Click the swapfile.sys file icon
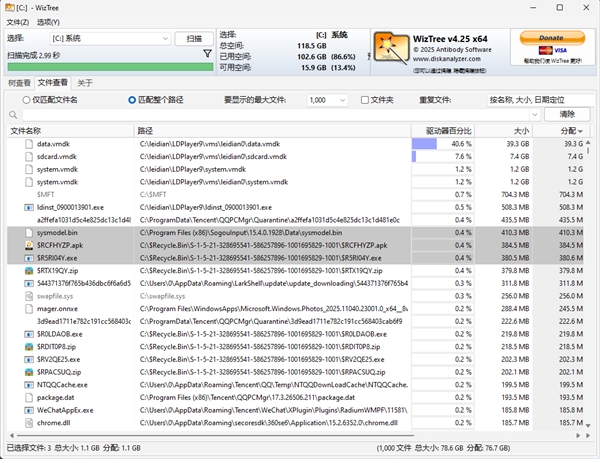The height and width of the screenshot is (463, 600). [29, 296]
